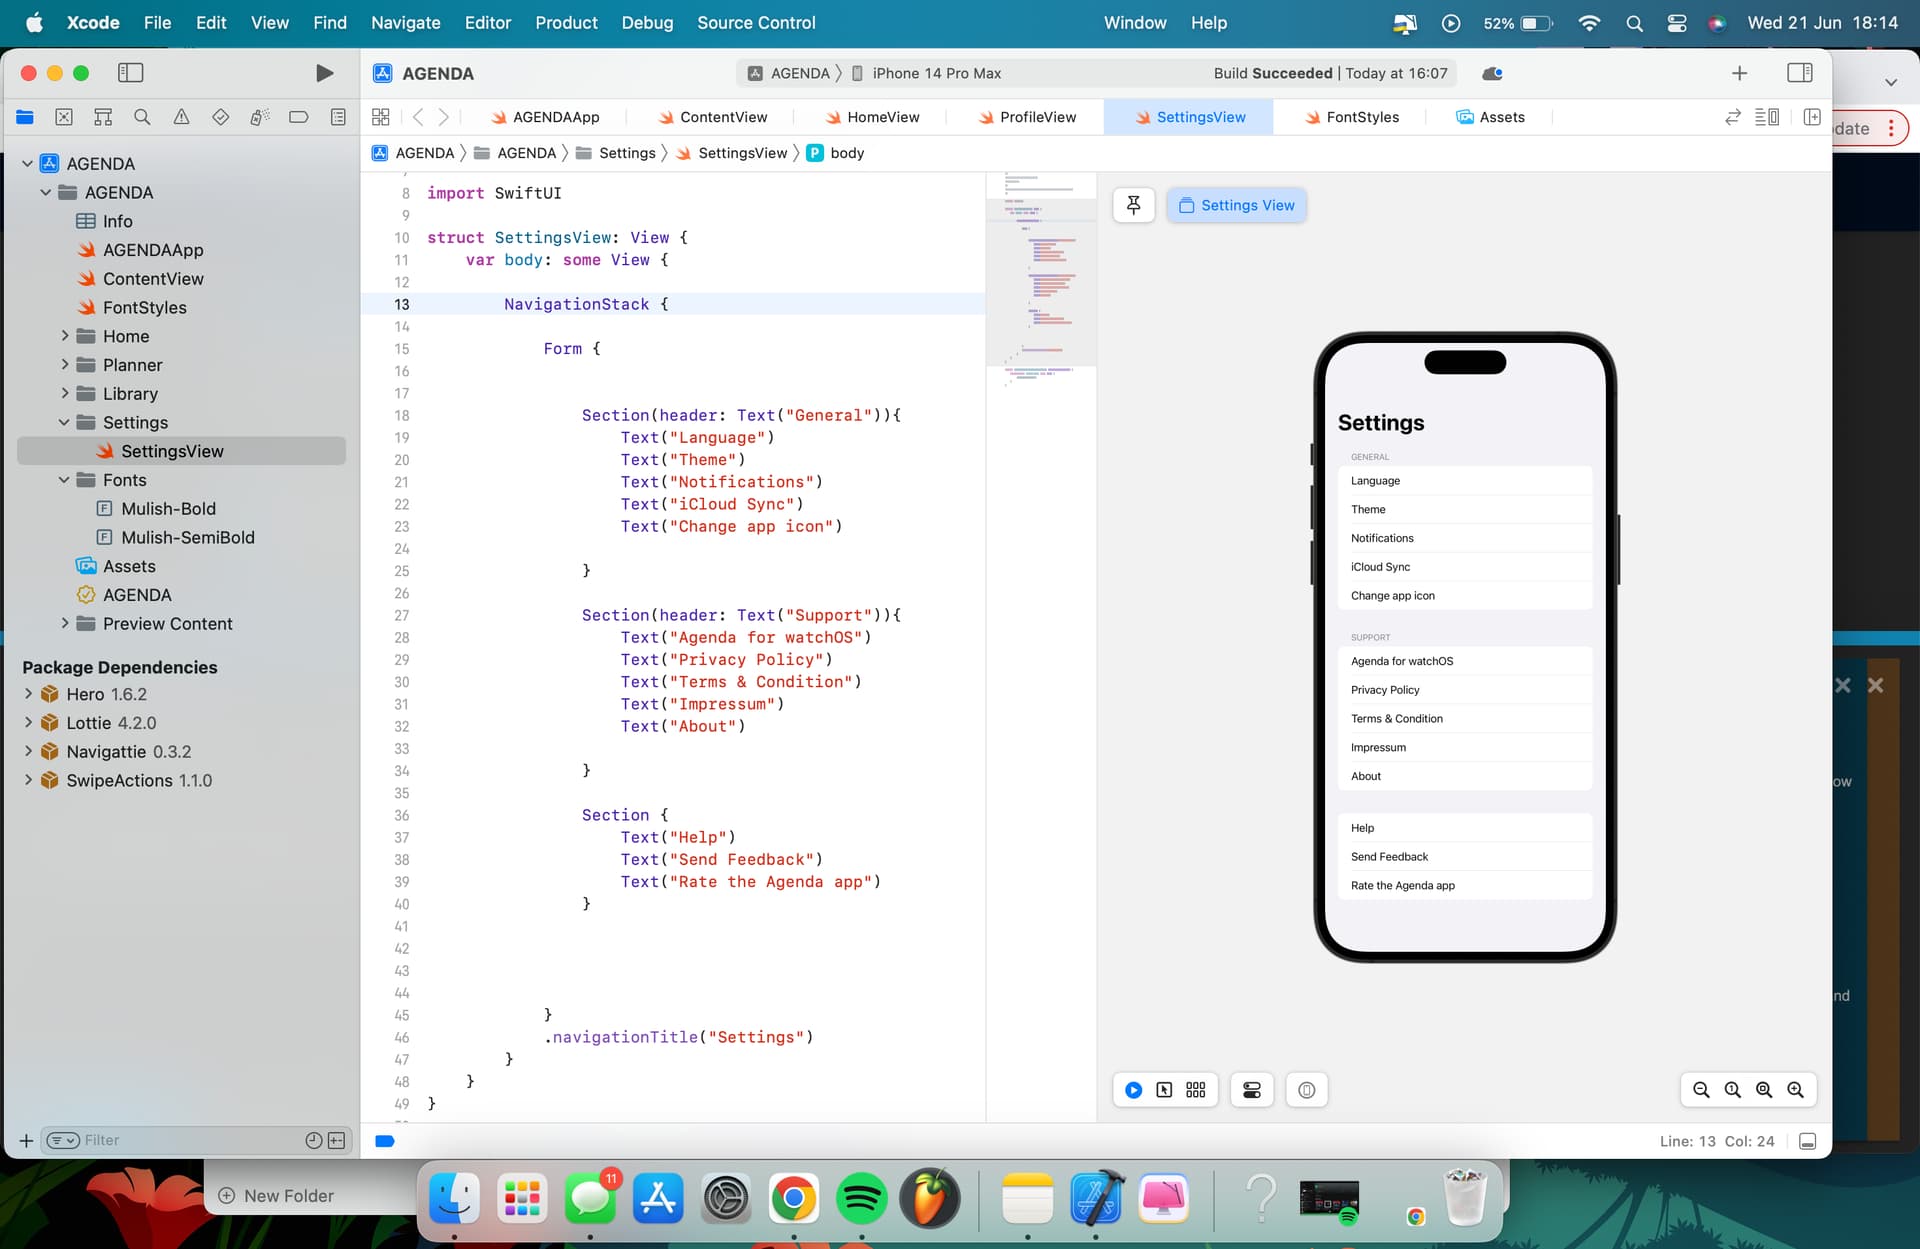Select the Settings View preview button
The height and width of the screenshot is (1249, 1920).
(1236, 205)
